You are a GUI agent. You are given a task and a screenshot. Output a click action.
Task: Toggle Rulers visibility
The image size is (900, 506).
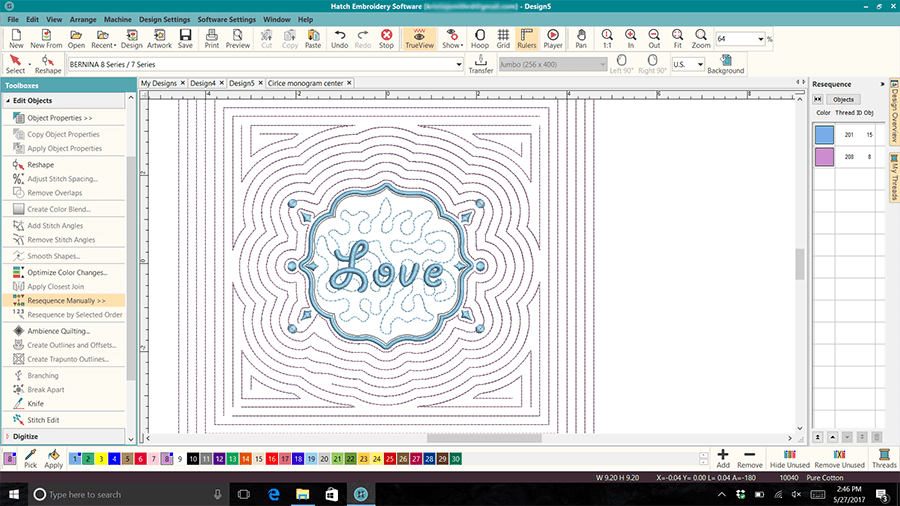coord(527,38)
